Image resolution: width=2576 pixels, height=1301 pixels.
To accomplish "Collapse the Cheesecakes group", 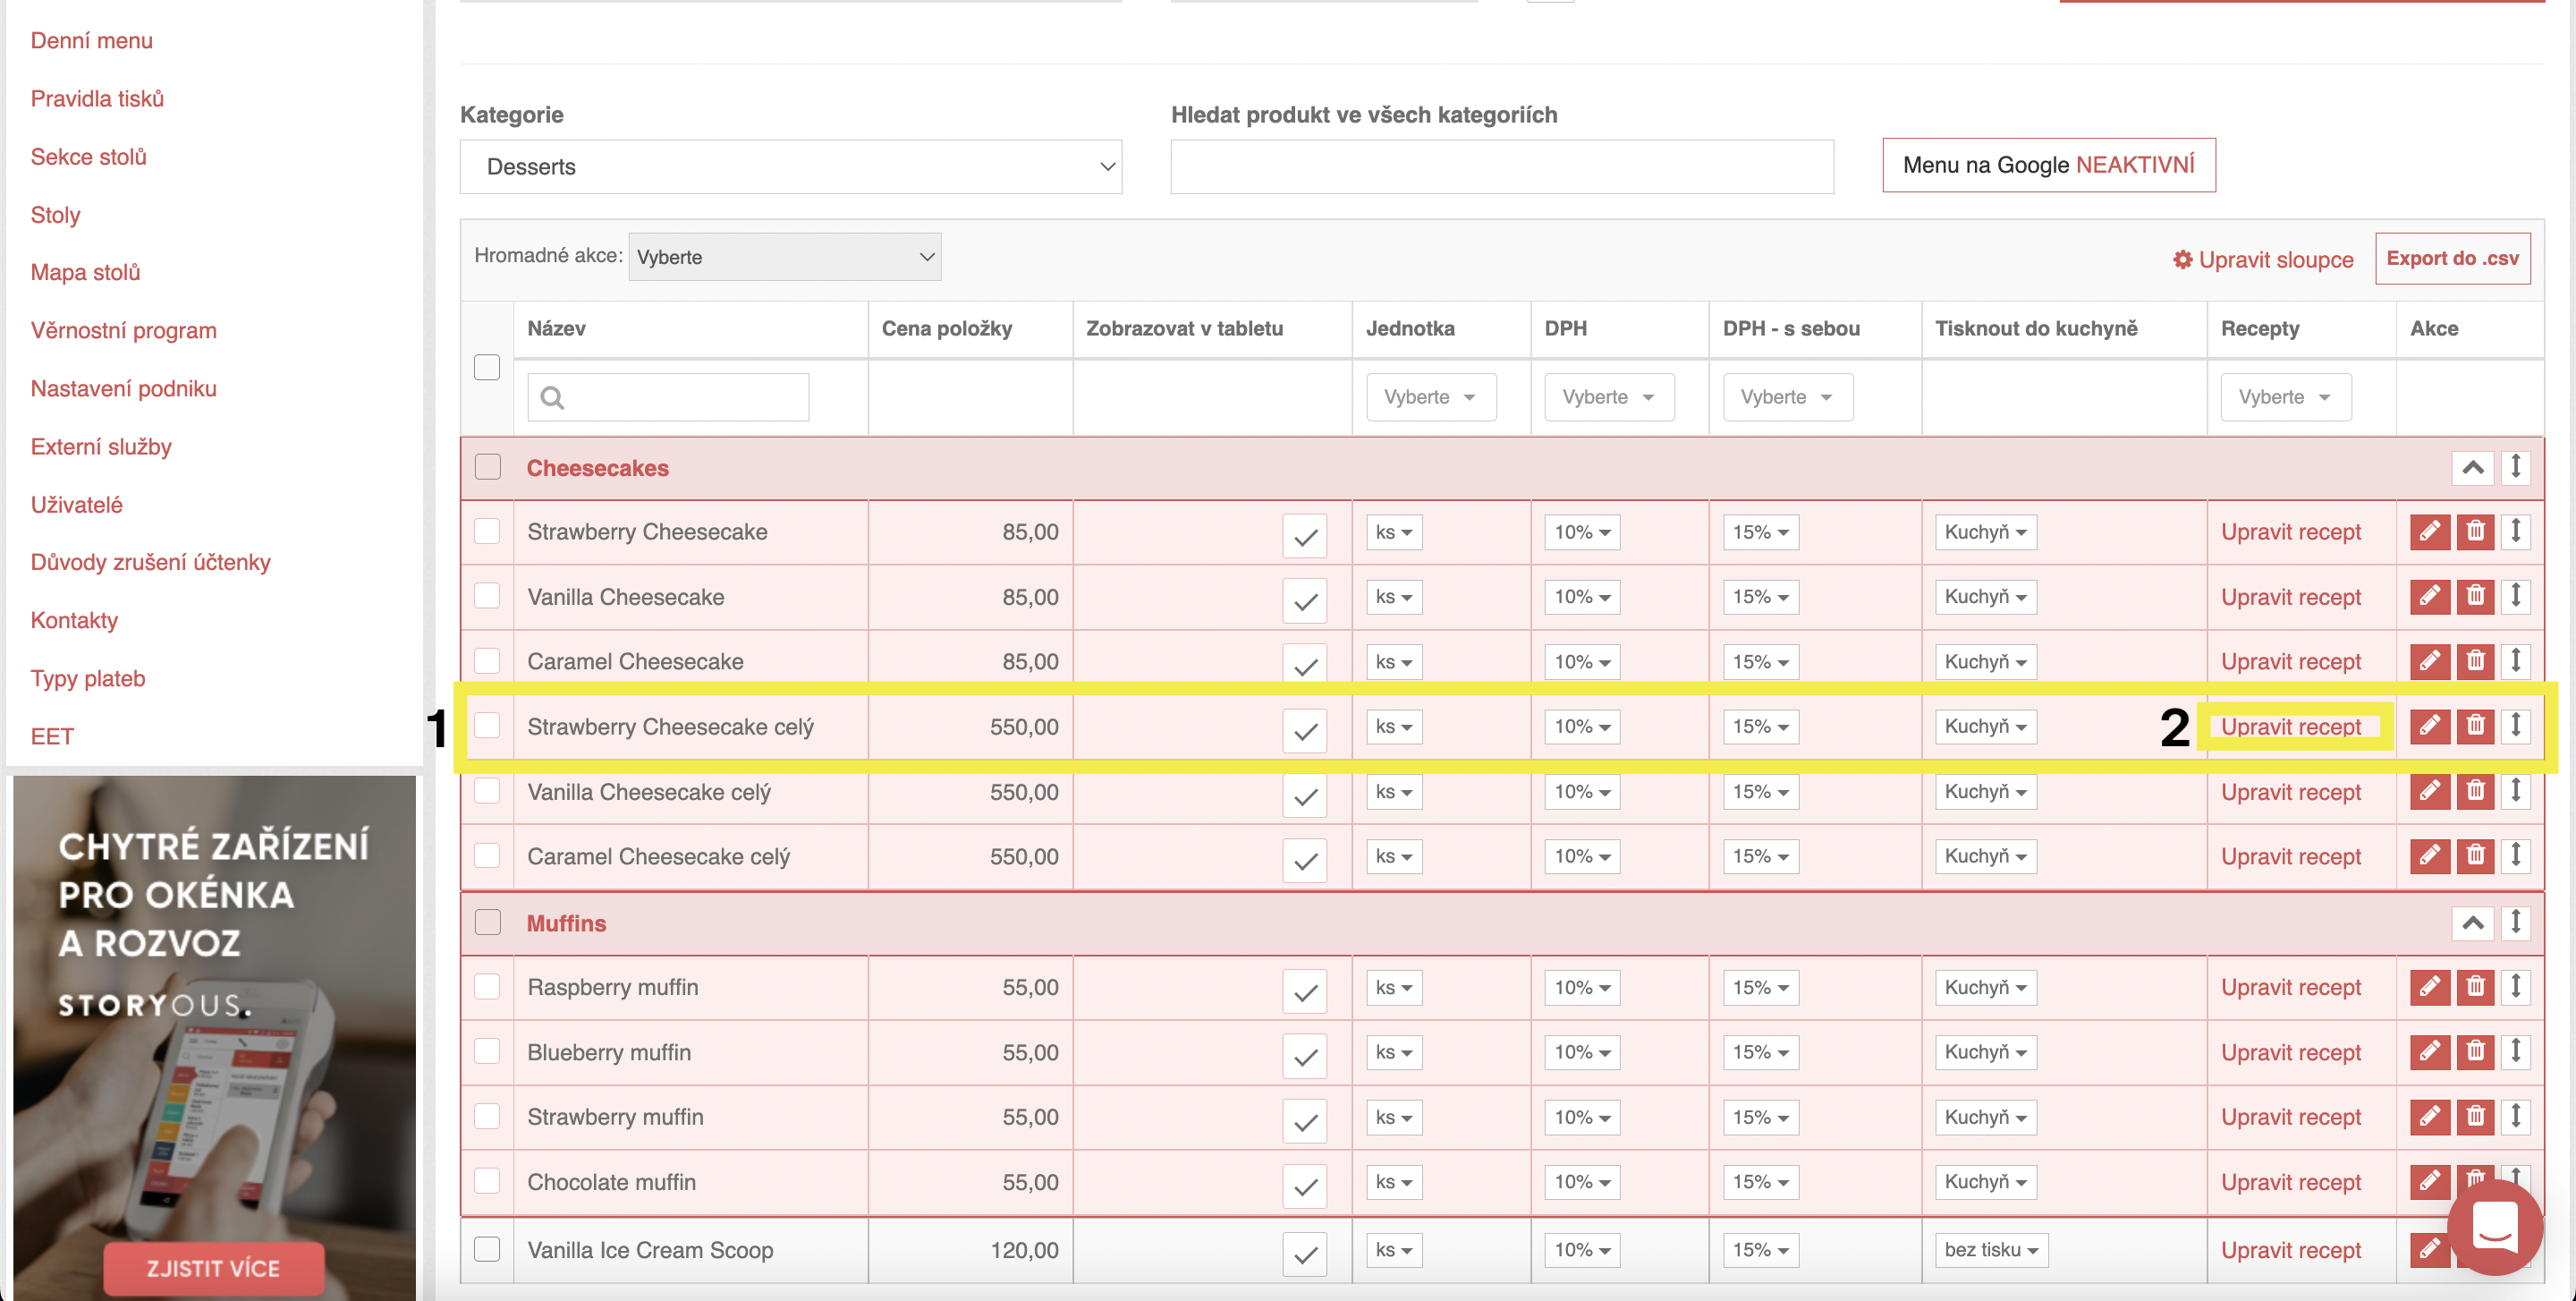I will [2472, 467].
